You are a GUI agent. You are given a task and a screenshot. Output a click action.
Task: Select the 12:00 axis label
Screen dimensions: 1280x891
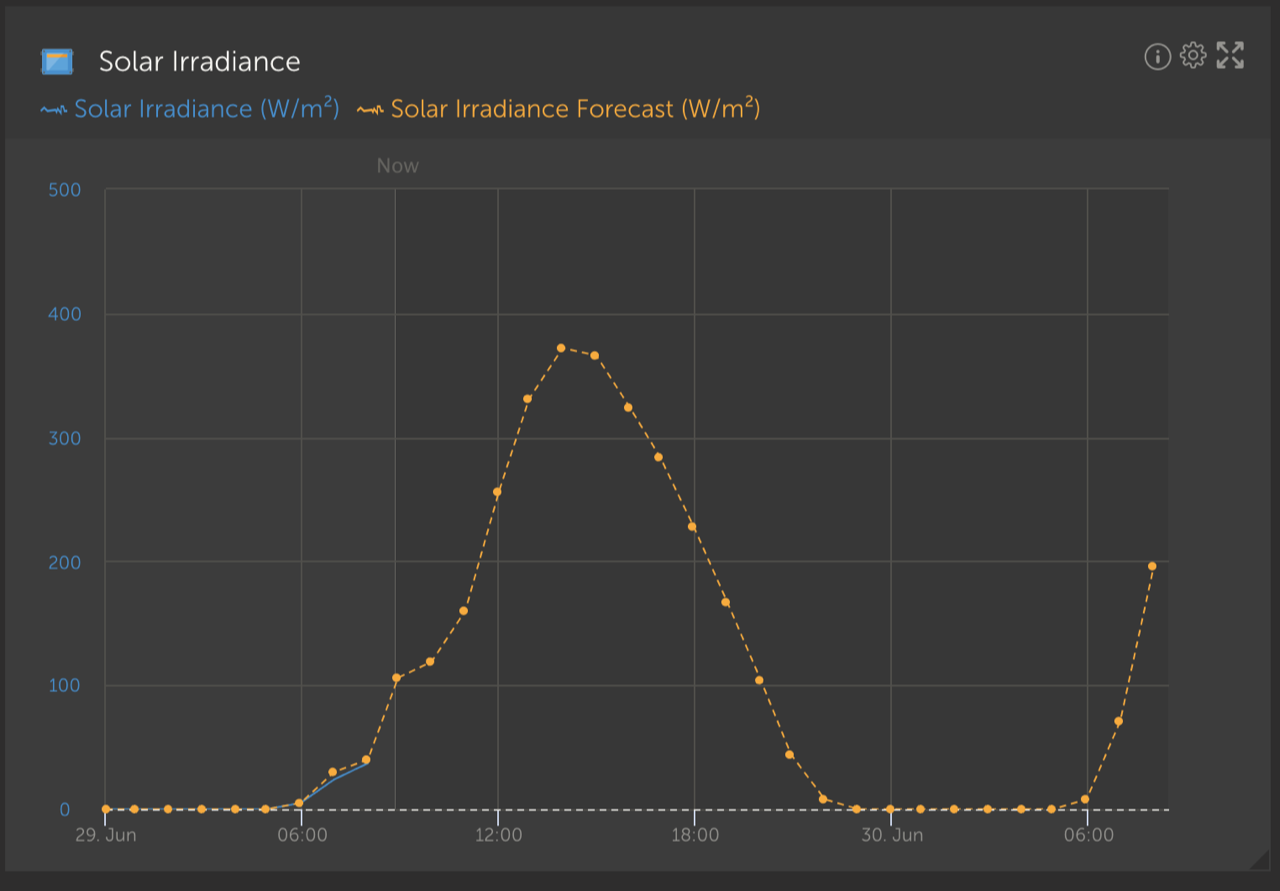[x=500, y=834]
